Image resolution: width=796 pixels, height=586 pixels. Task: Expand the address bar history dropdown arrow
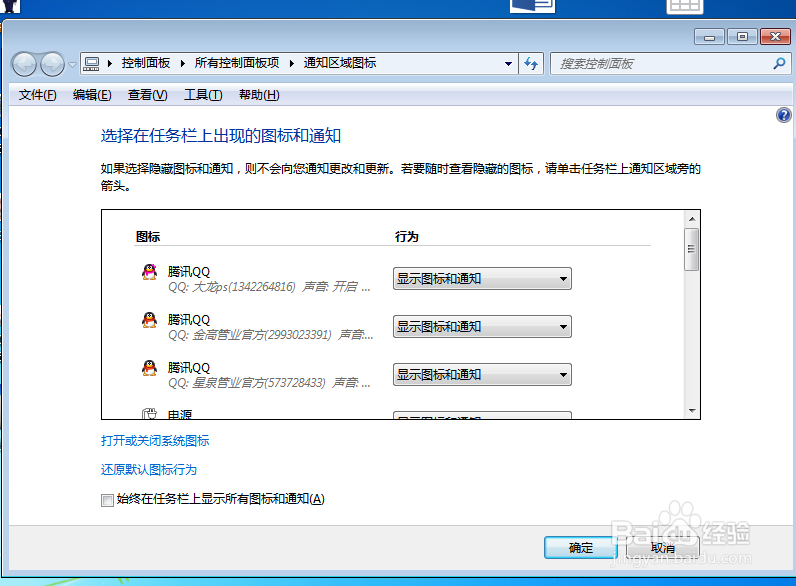(x=508, y=64)
